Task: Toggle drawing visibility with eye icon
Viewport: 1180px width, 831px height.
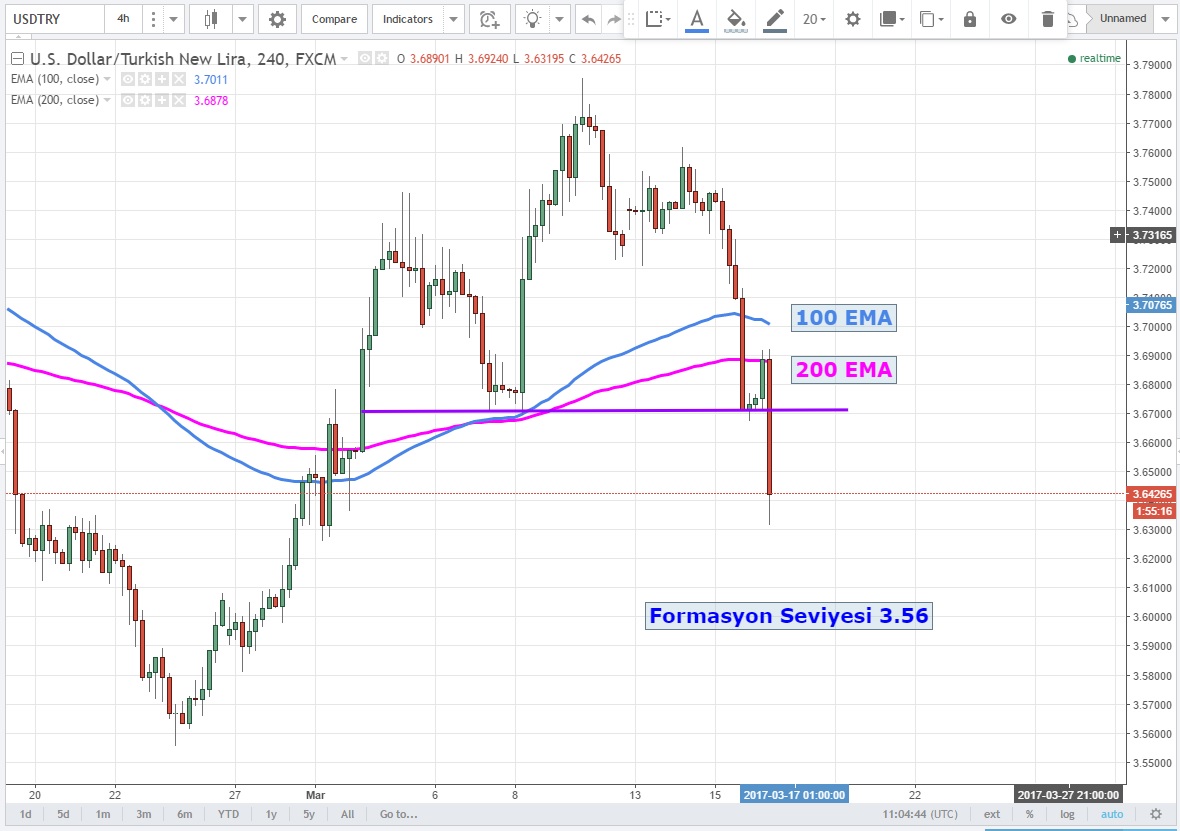Action: click(x=1009, y=19)
